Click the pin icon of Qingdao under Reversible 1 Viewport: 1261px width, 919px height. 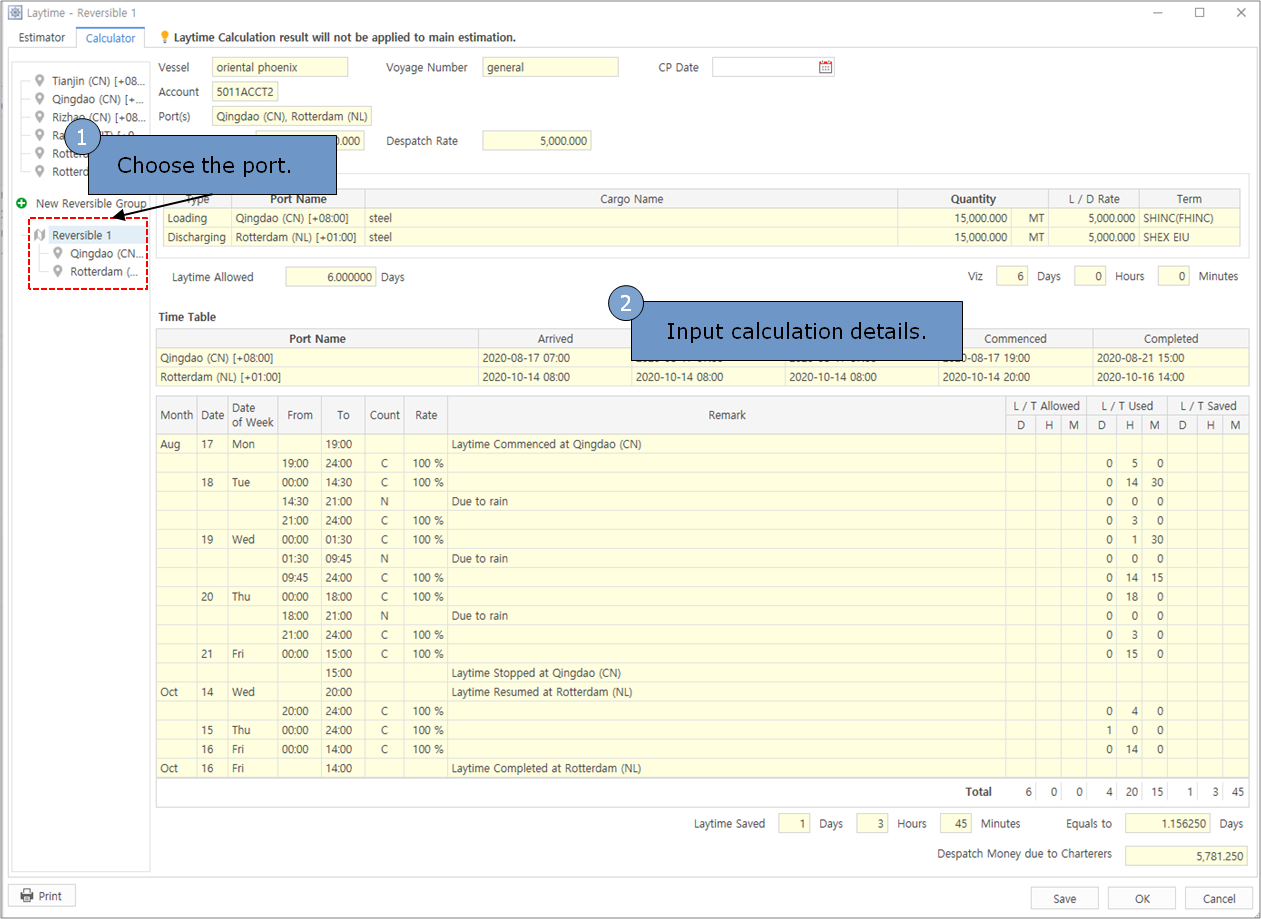58,253
